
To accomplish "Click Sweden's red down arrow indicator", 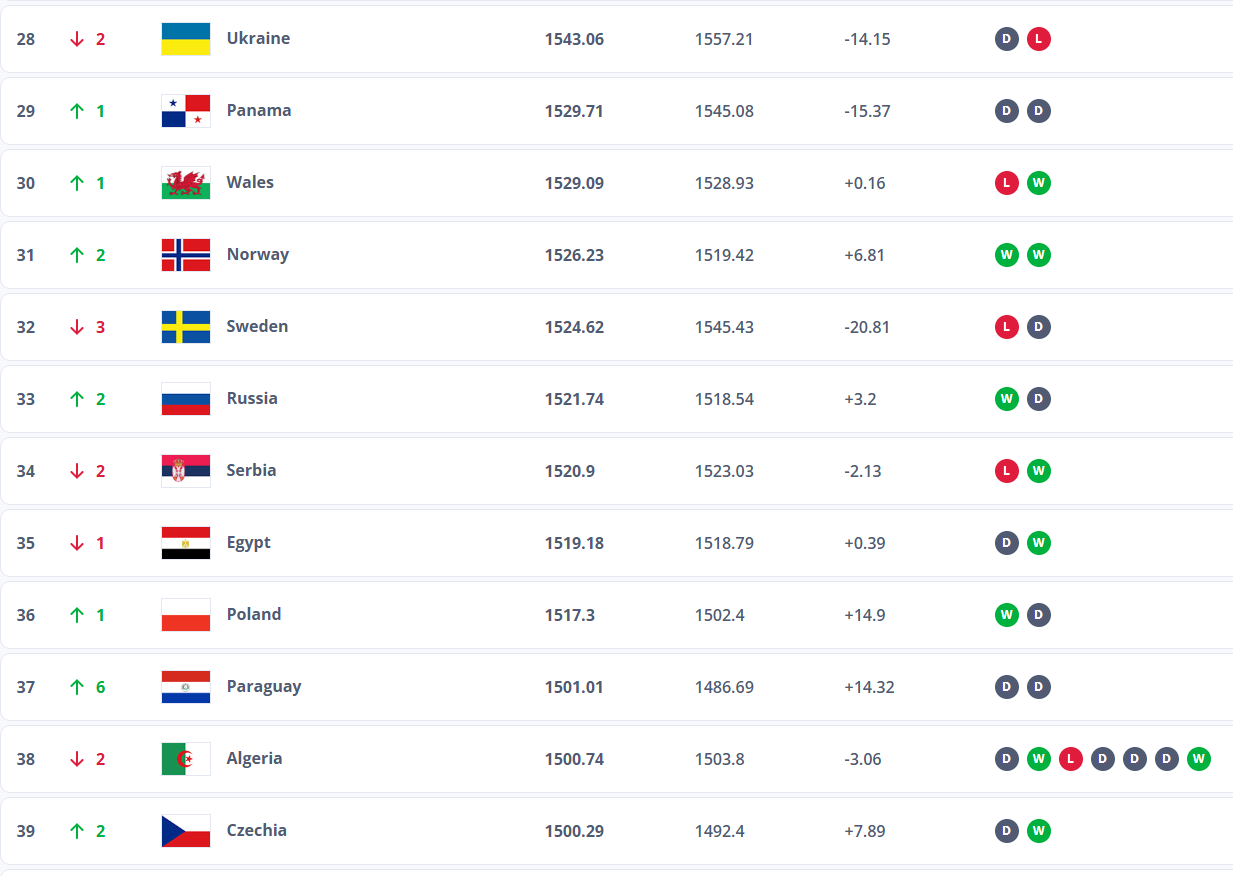I will click(x=77, y=327).
